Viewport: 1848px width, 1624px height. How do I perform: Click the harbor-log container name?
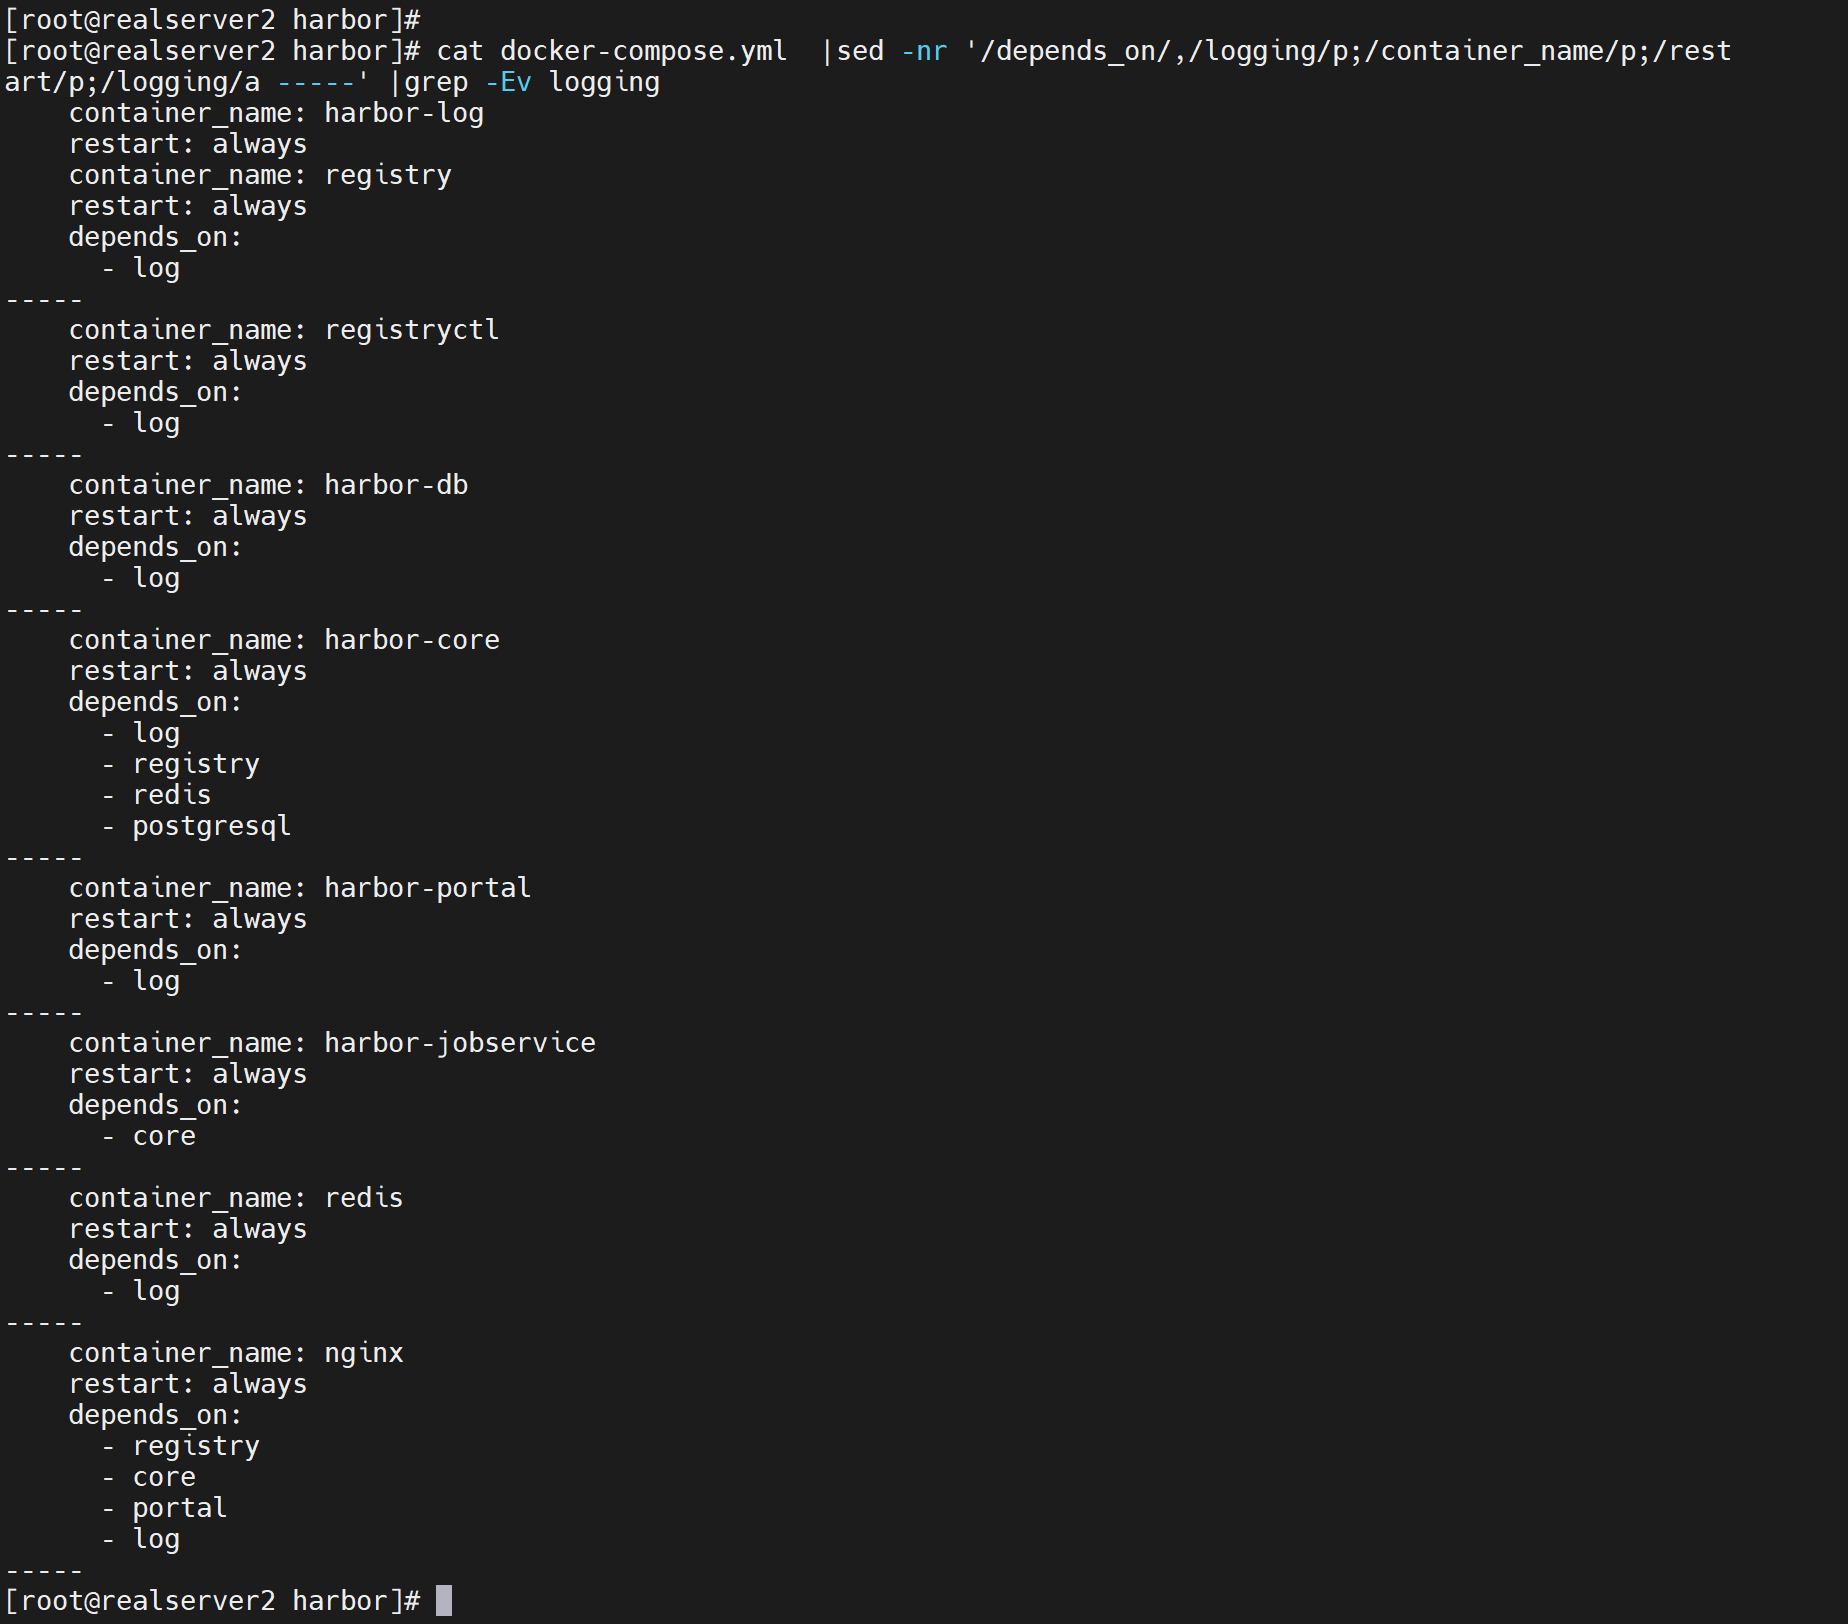pyautogui.click(x=404, y=113)
